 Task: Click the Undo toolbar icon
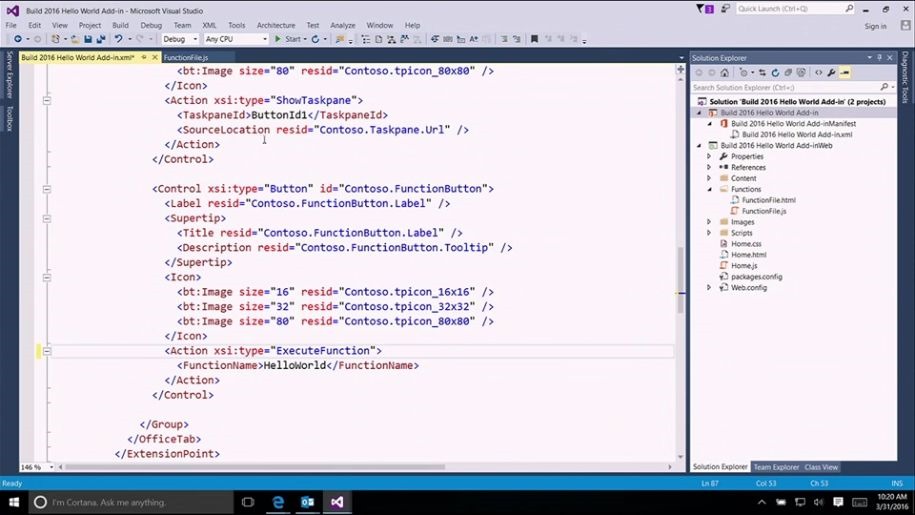pyautogui.click(x=118, y=39)
